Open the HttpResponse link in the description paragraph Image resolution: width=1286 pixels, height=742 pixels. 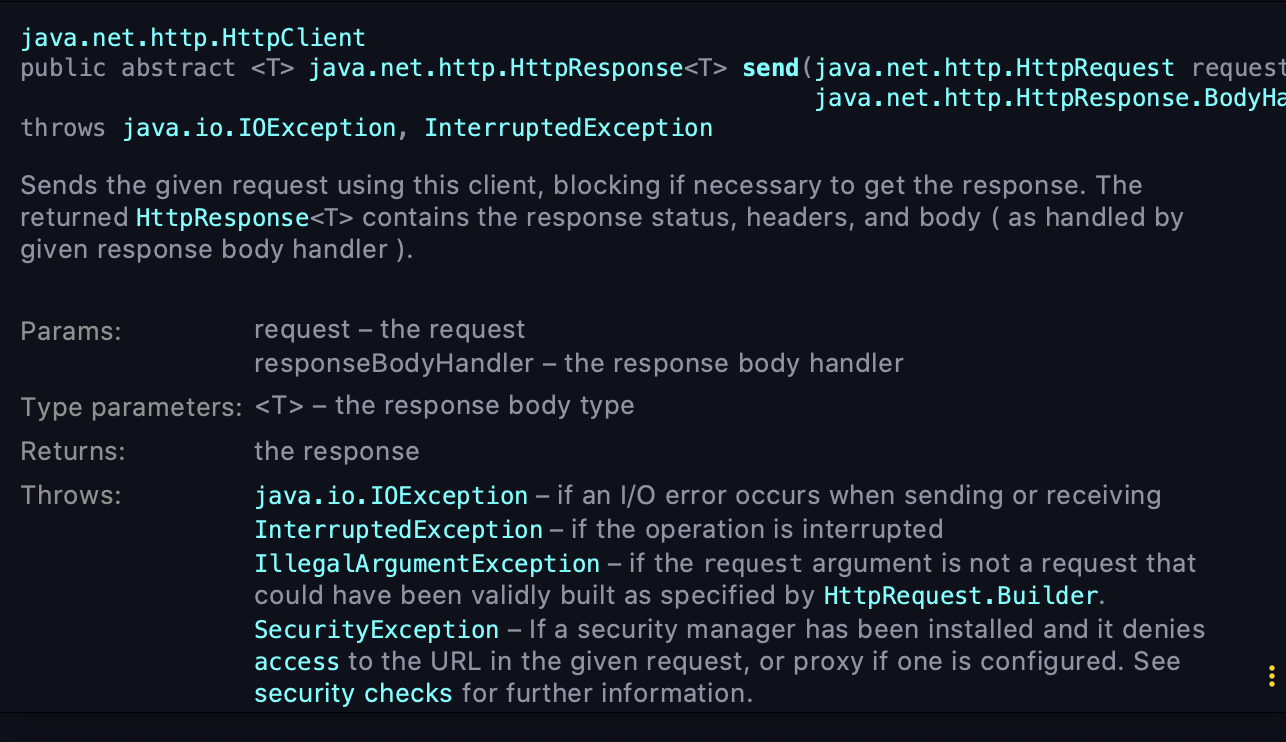pos(221,218)
